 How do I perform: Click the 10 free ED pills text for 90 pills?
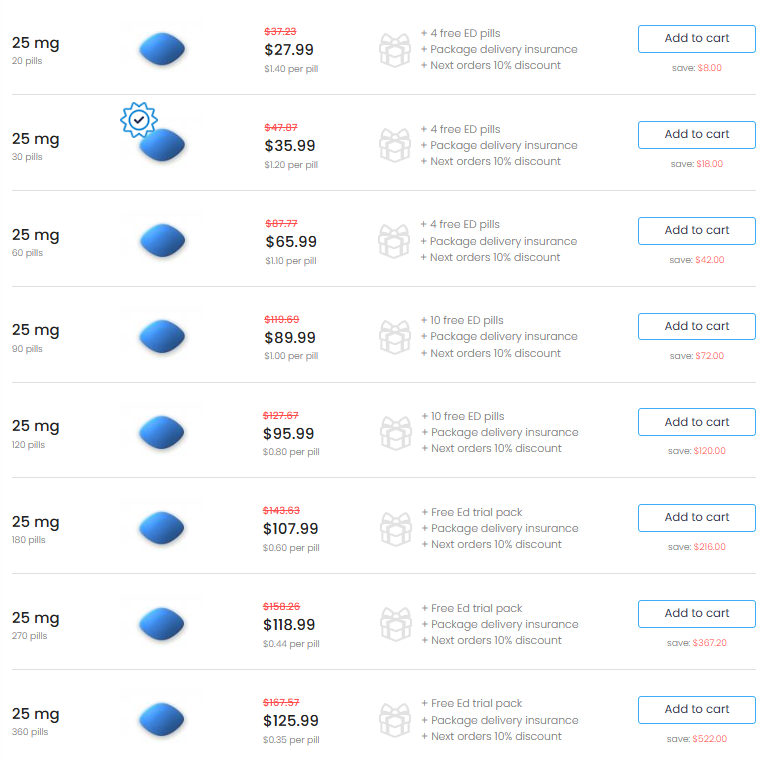[x=467, y=321]
